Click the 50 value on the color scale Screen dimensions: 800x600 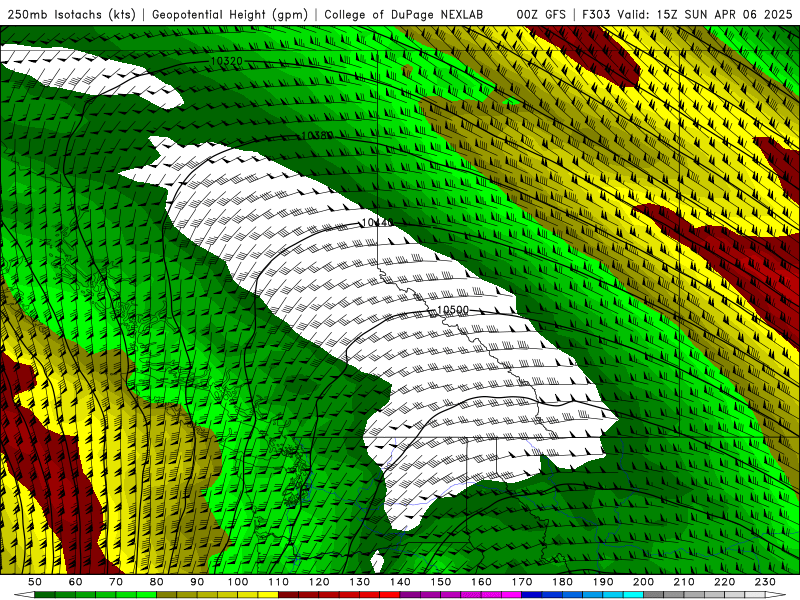[x=35, y=582]
